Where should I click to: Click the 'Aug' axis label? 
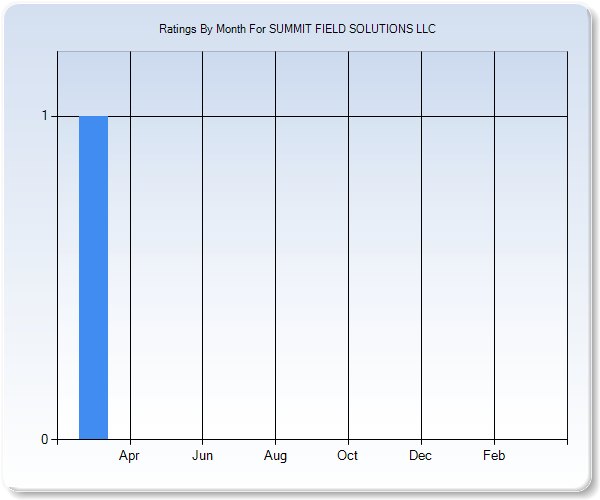tap(275, 456)
